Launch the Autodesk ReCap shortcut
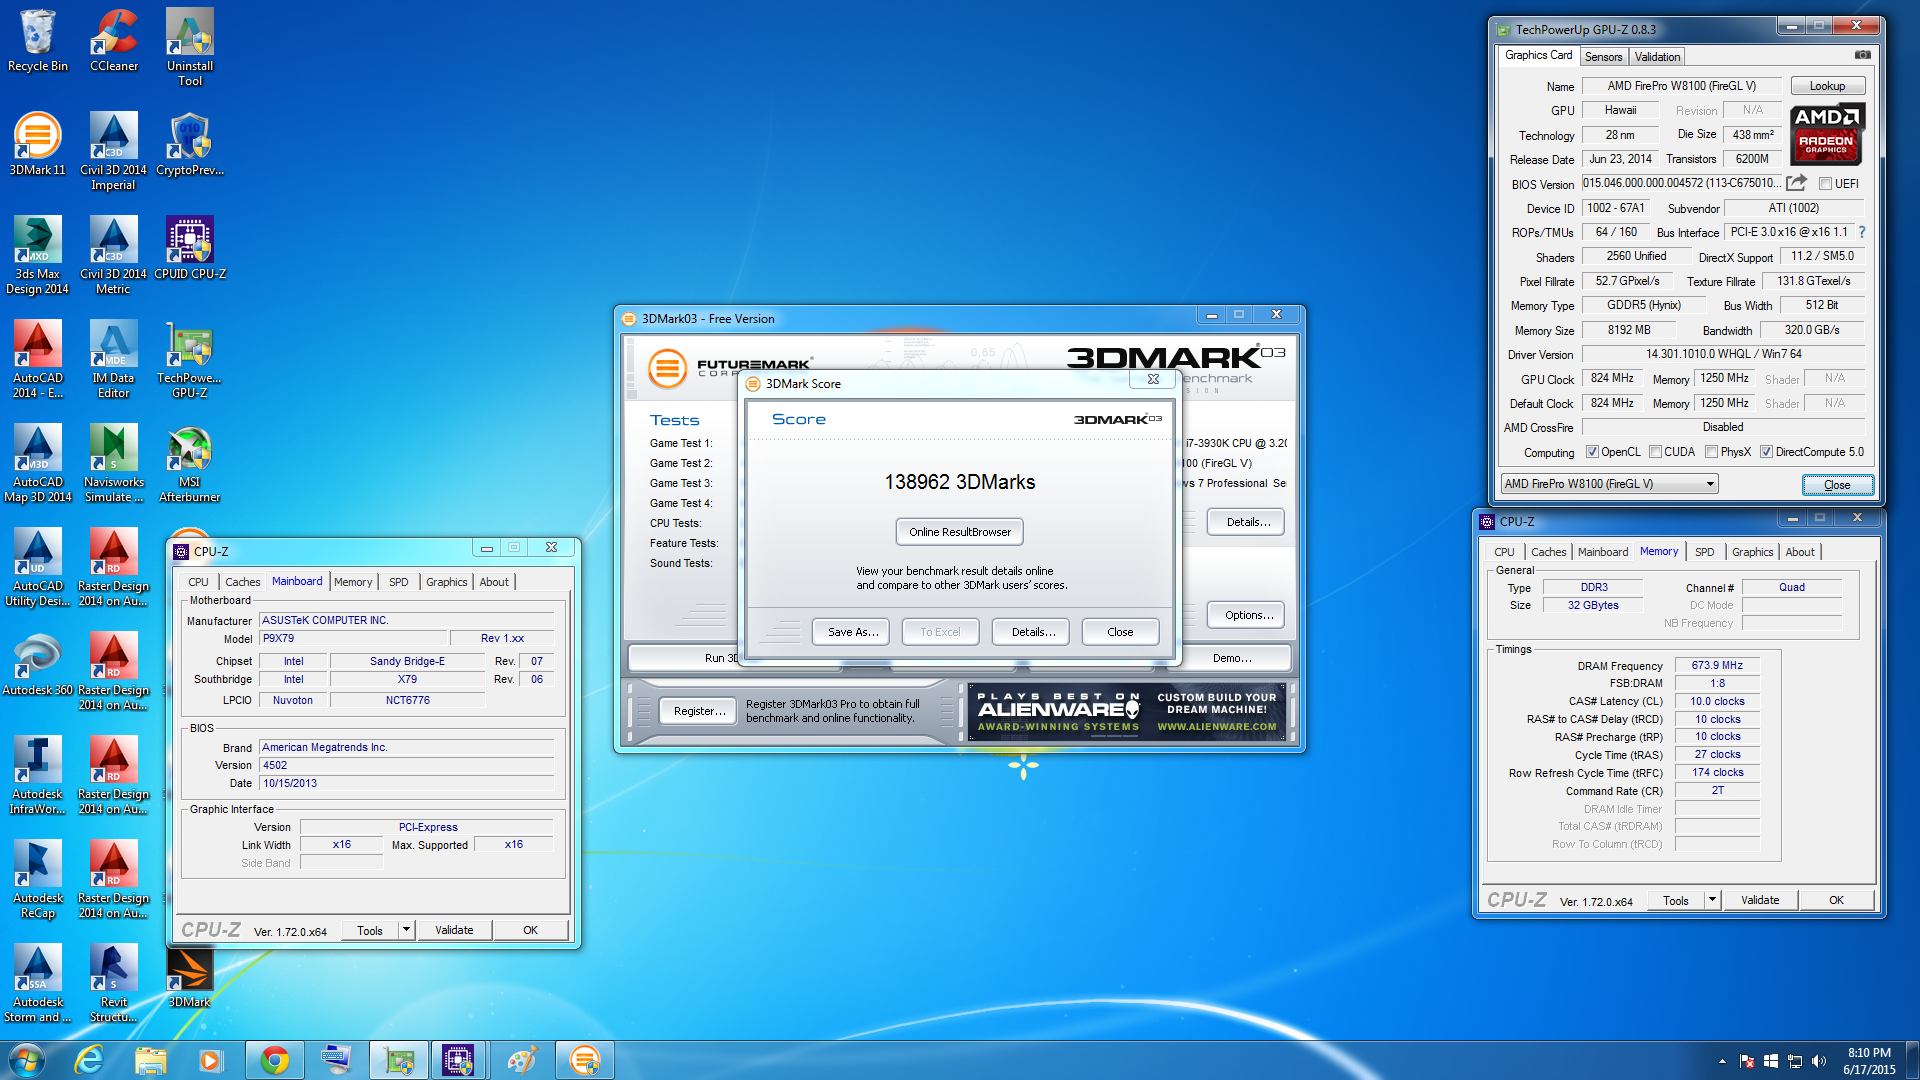The width and height of the screenshot is (1920, 1080). point(37,879)
